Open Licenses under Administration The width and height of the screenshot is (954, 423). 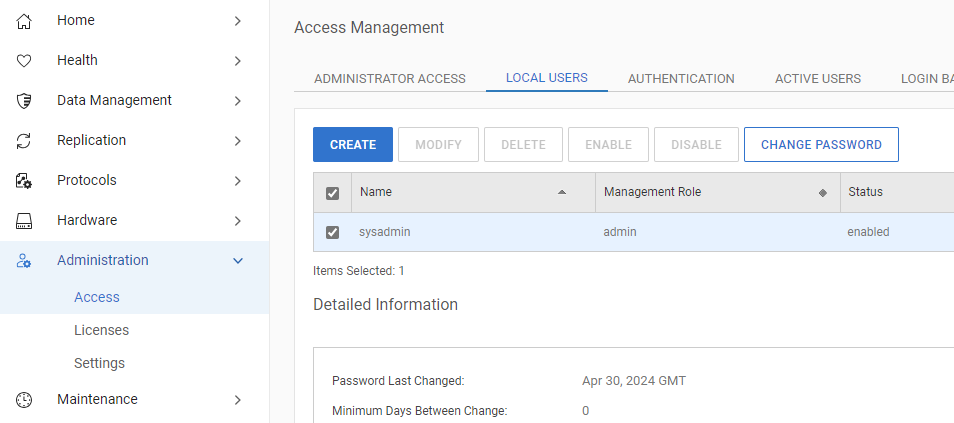click(x=101, y=330)
